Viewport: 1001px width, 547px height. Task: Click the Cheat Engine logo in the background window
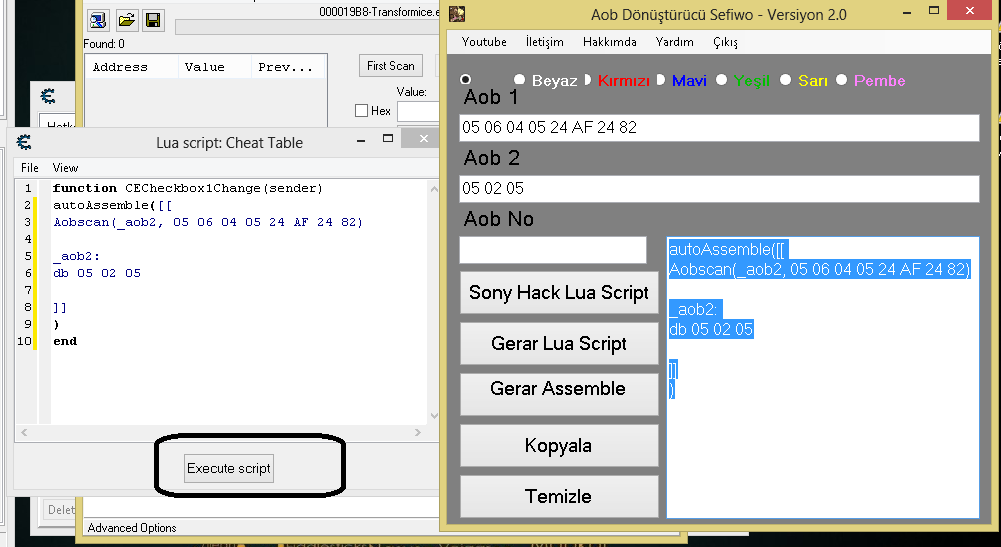48,96
